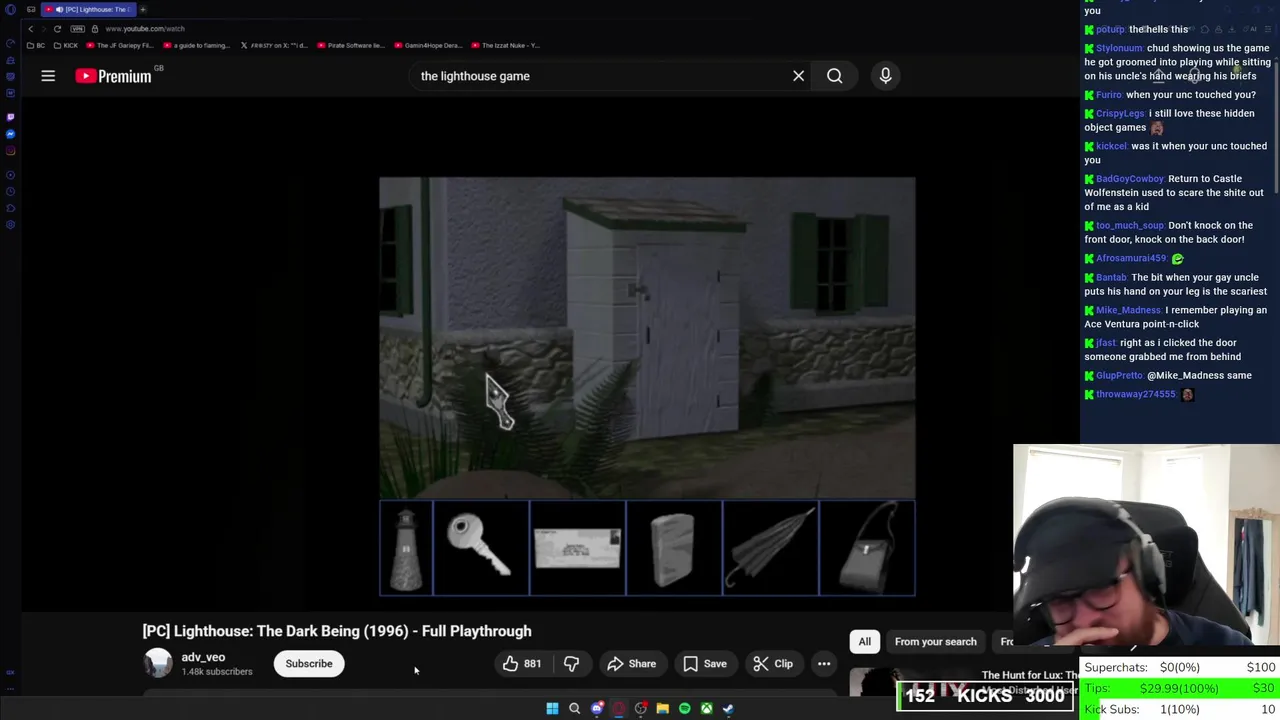
Task: Open Windows taskbar search
Action: click(574, 709)
